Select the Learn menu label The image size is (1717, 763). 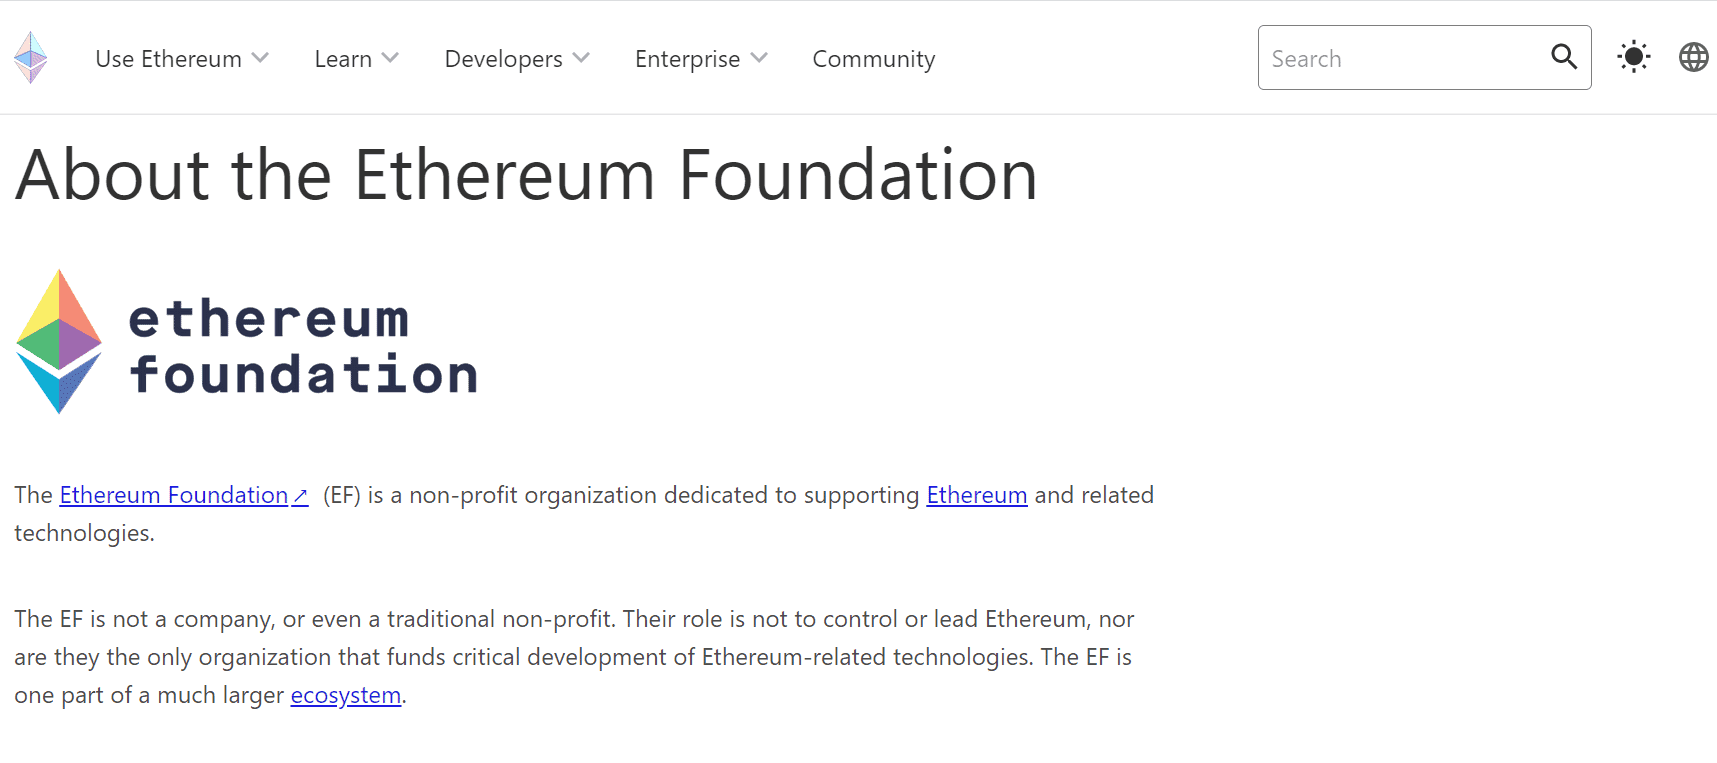(343, 59)
